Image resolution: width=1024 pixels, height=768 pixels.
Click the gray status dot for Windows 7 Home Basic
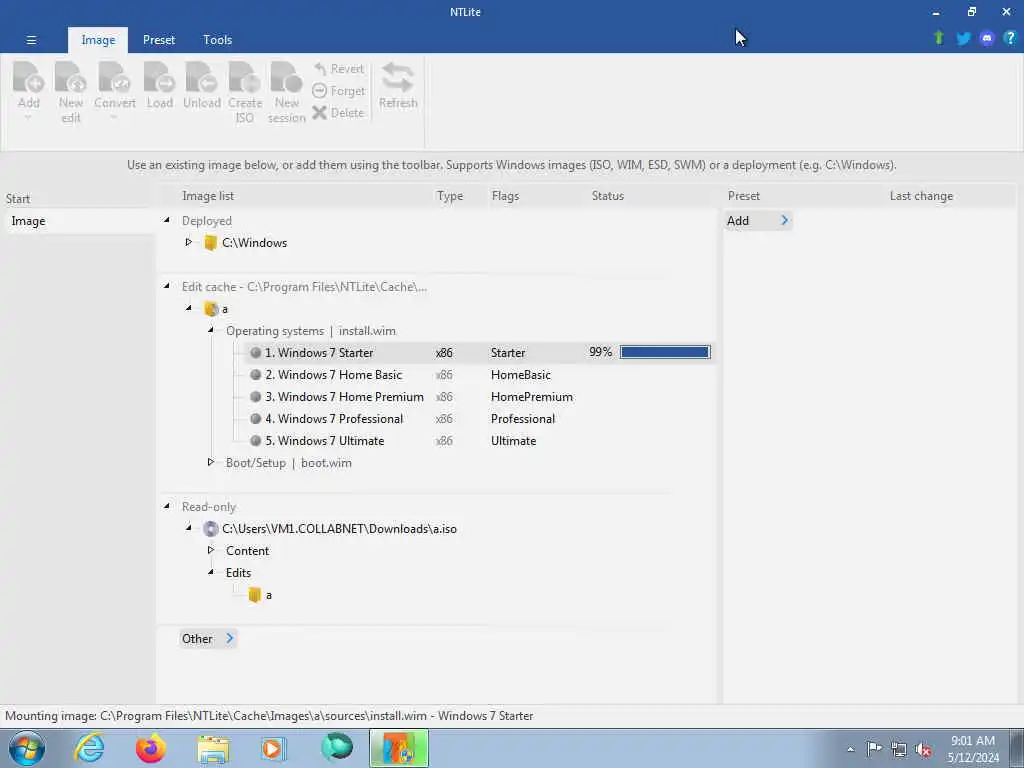click(256, 375)
